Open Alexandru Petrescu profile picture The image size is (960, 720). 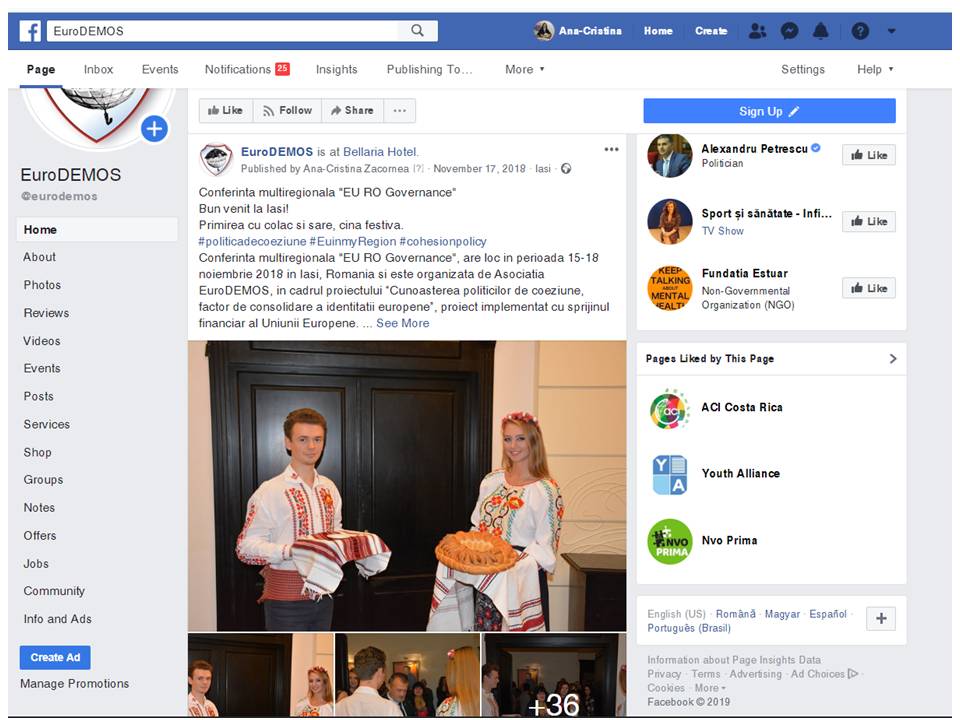click(670, 156)
